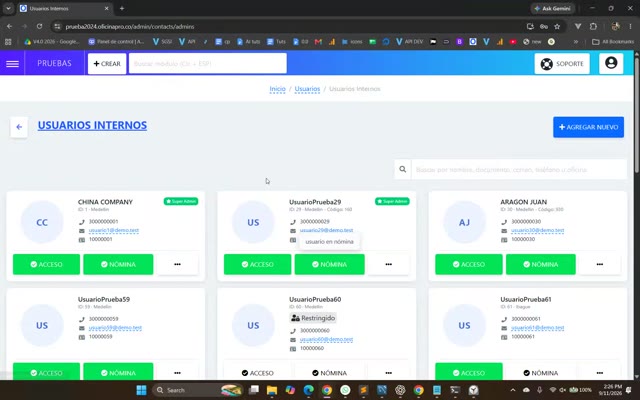Viewport: 640px width, 400px height.
Task: Reload the page
Action: coord(39,26)
